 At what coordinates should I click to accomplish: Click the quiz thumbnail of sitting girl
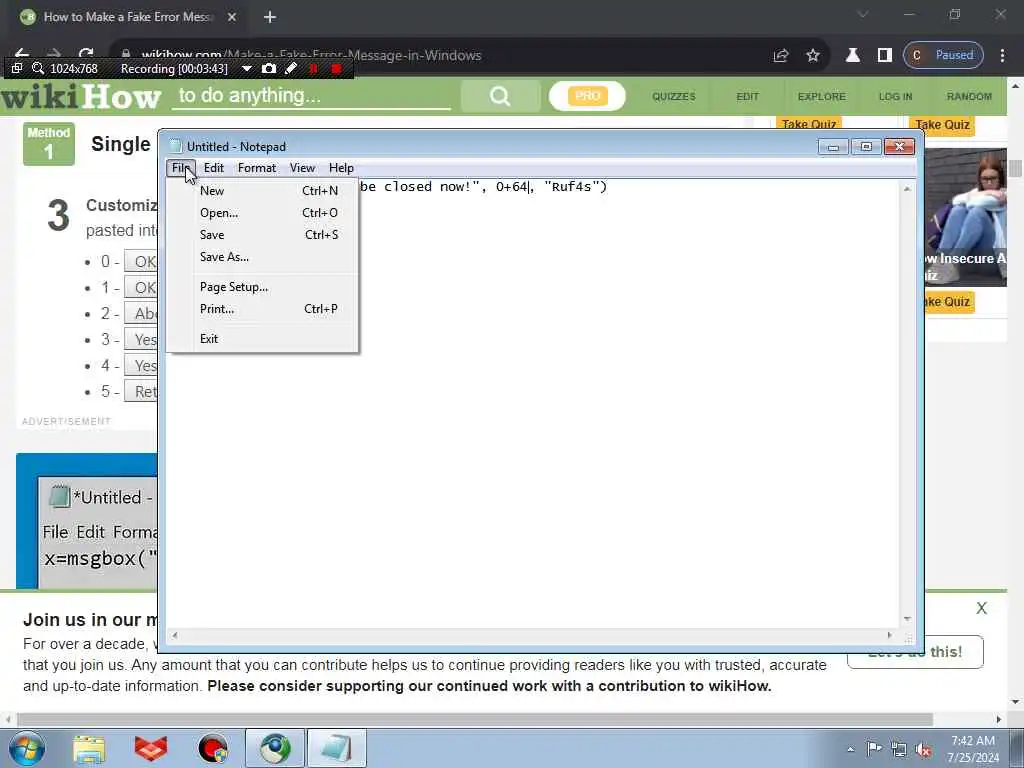(965, 217)
